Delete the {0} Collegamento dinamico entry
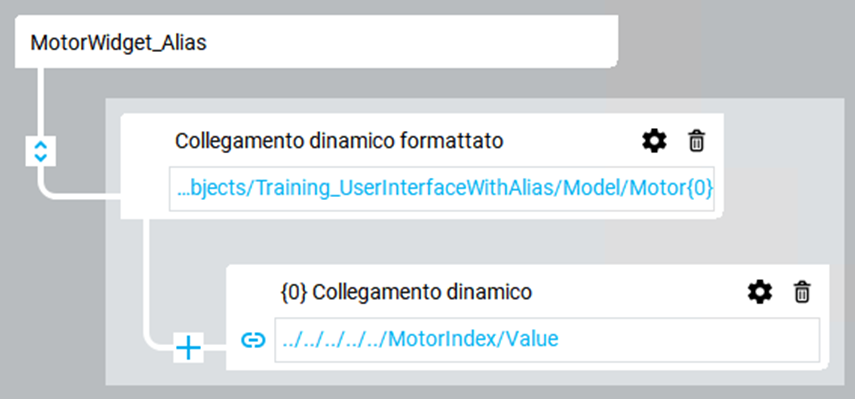 pos(802,293)
